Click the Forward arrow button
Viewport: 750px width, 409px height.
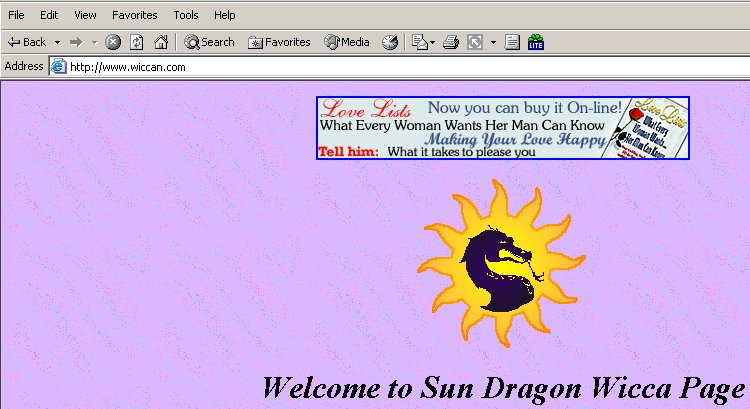pyautogui.click(x=77, y=43)
